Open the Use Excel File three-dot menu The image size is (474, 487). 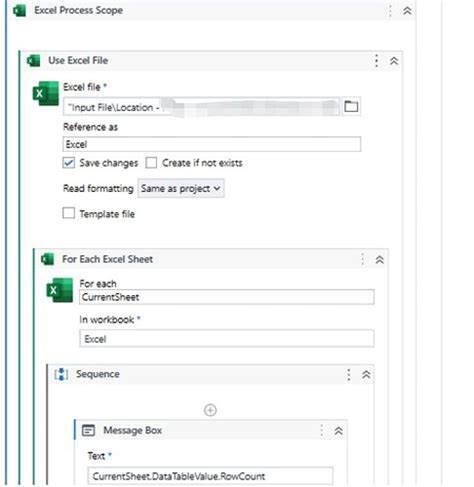click(x=376, y=61)
